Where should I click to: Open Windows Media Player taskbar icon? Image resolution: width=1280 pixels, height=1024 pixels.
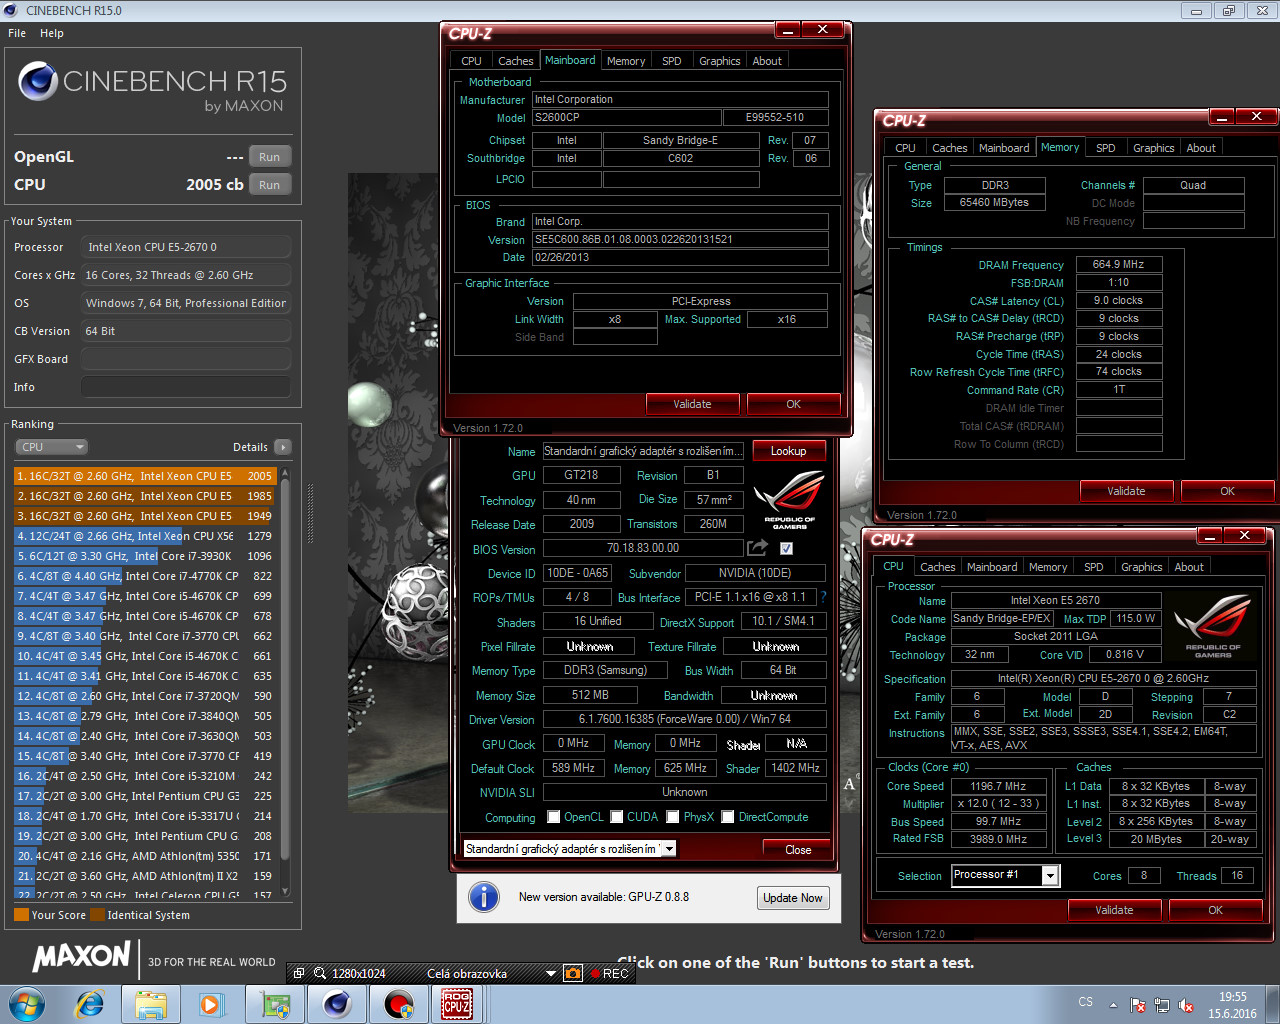[211, 1004]
